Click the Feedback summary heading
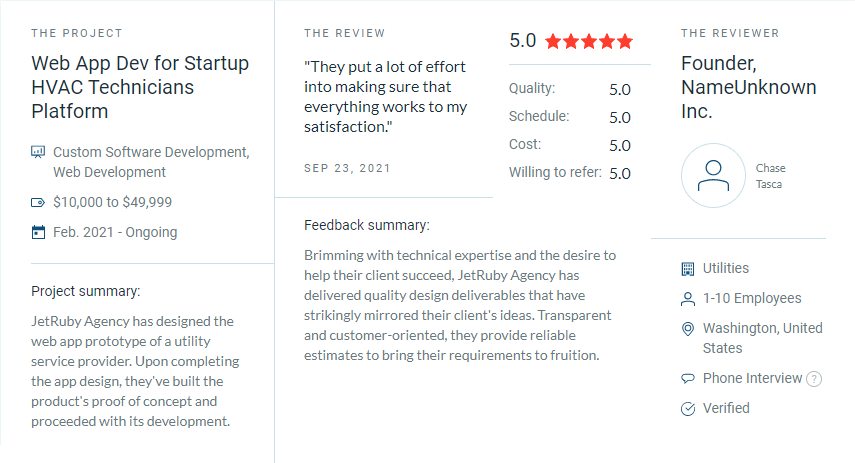 pos(367,225)
